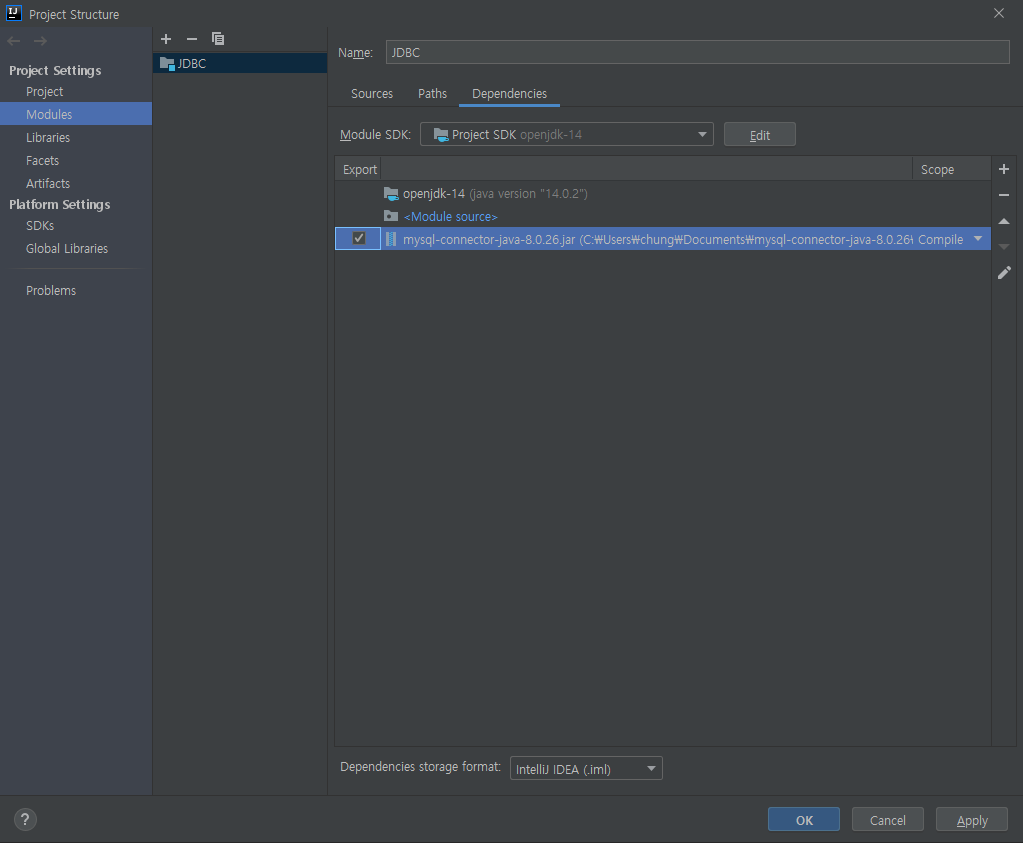Navigate back with left arrow
Screen dimensions: 1023x843
(14, 41)
